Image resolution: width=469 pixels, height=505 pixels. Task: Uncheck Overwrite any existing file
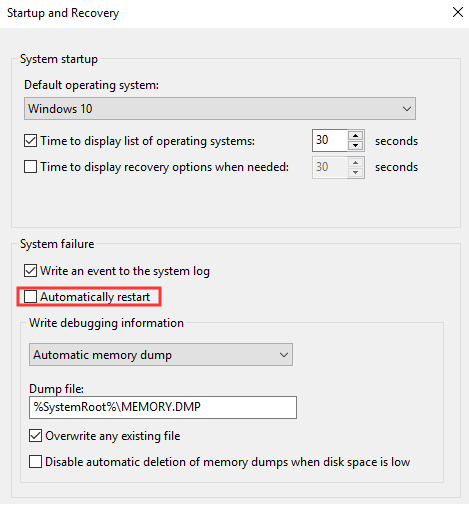pos(35,436)
